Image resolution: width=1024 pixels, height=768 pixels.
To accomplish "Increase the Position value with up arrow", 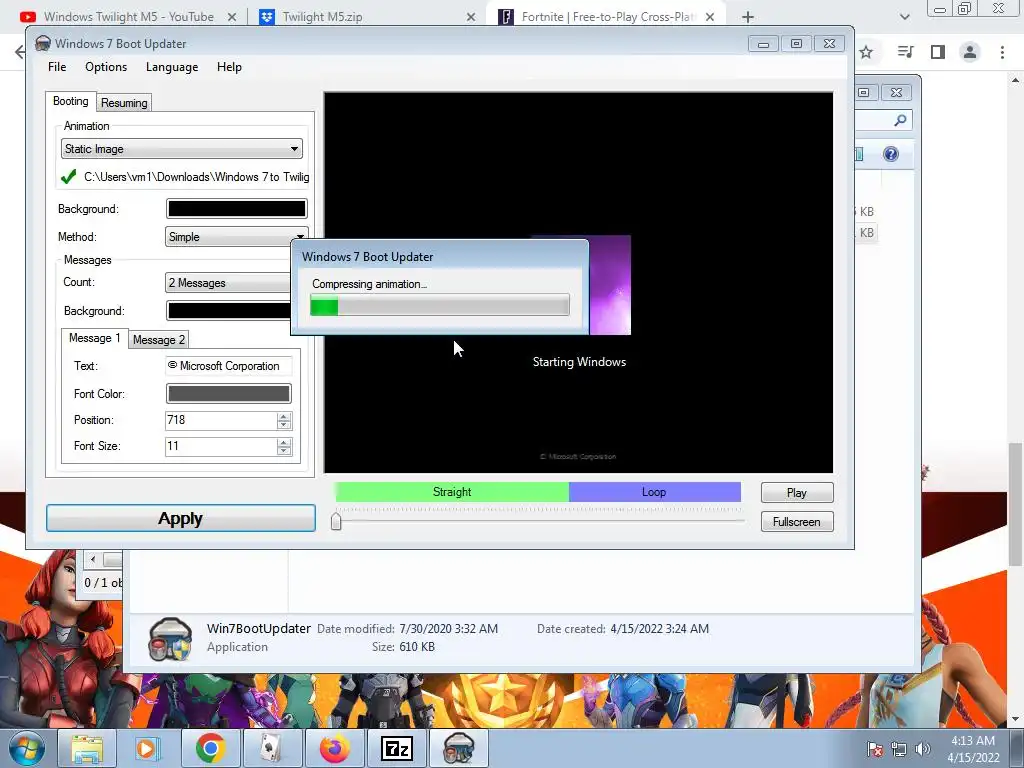I will click(x=283, y=416).
